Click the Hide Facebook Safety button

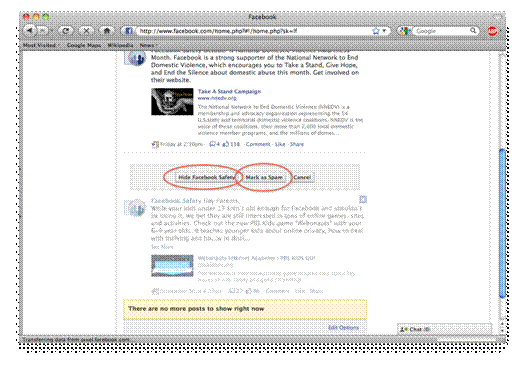pos(206,177)
